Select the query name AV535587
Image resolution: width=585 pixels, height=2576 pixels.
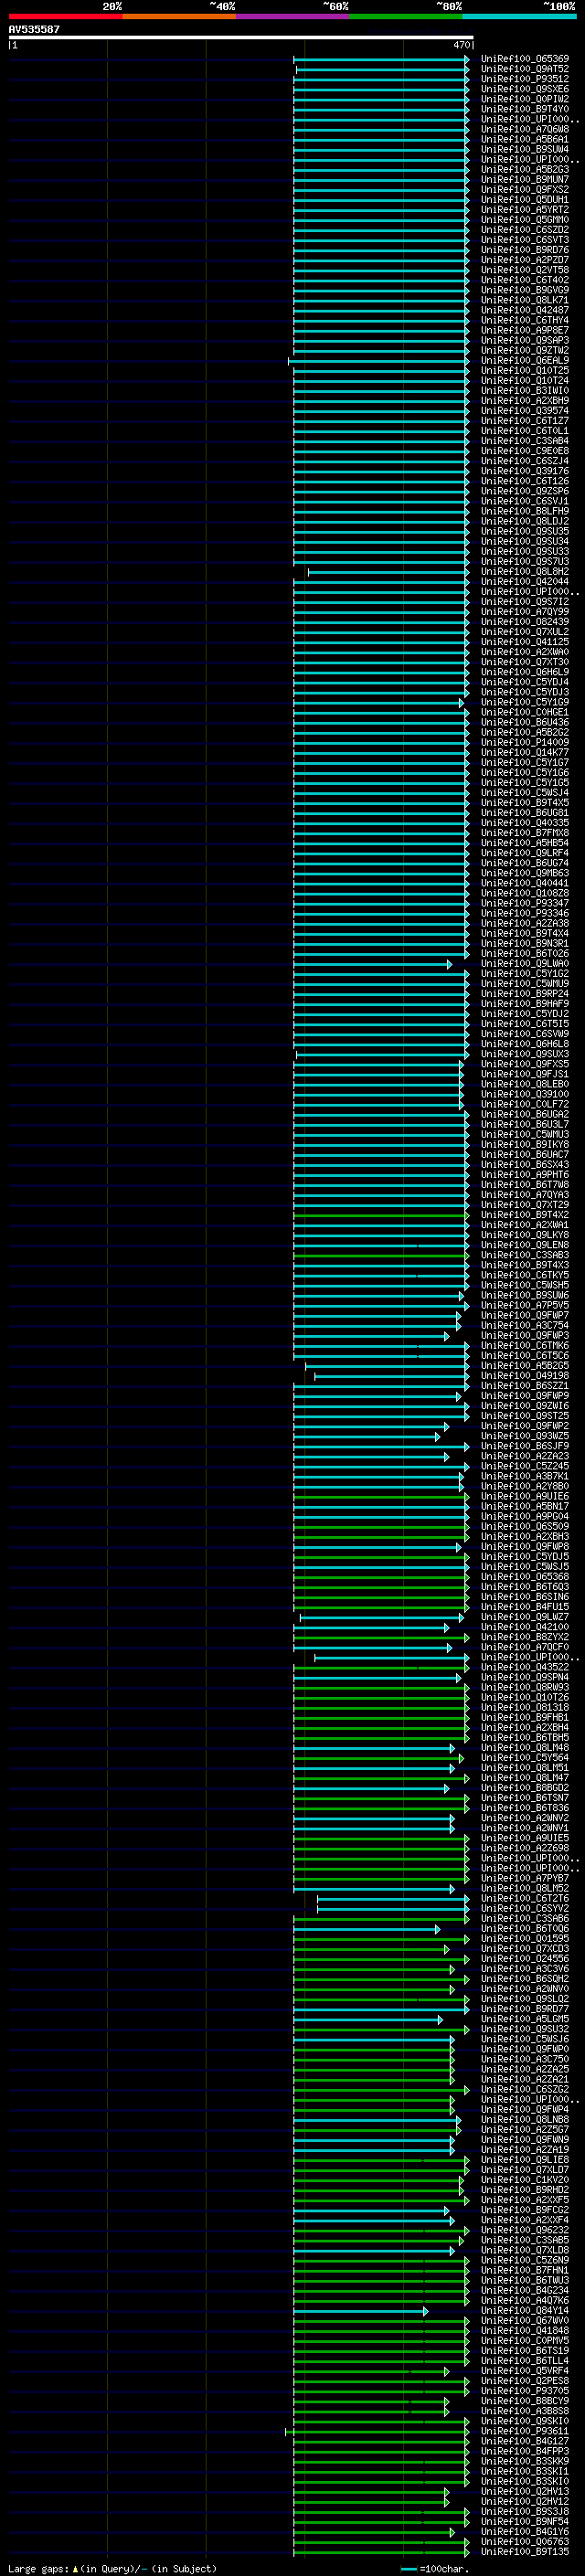[x=34, y=29]
